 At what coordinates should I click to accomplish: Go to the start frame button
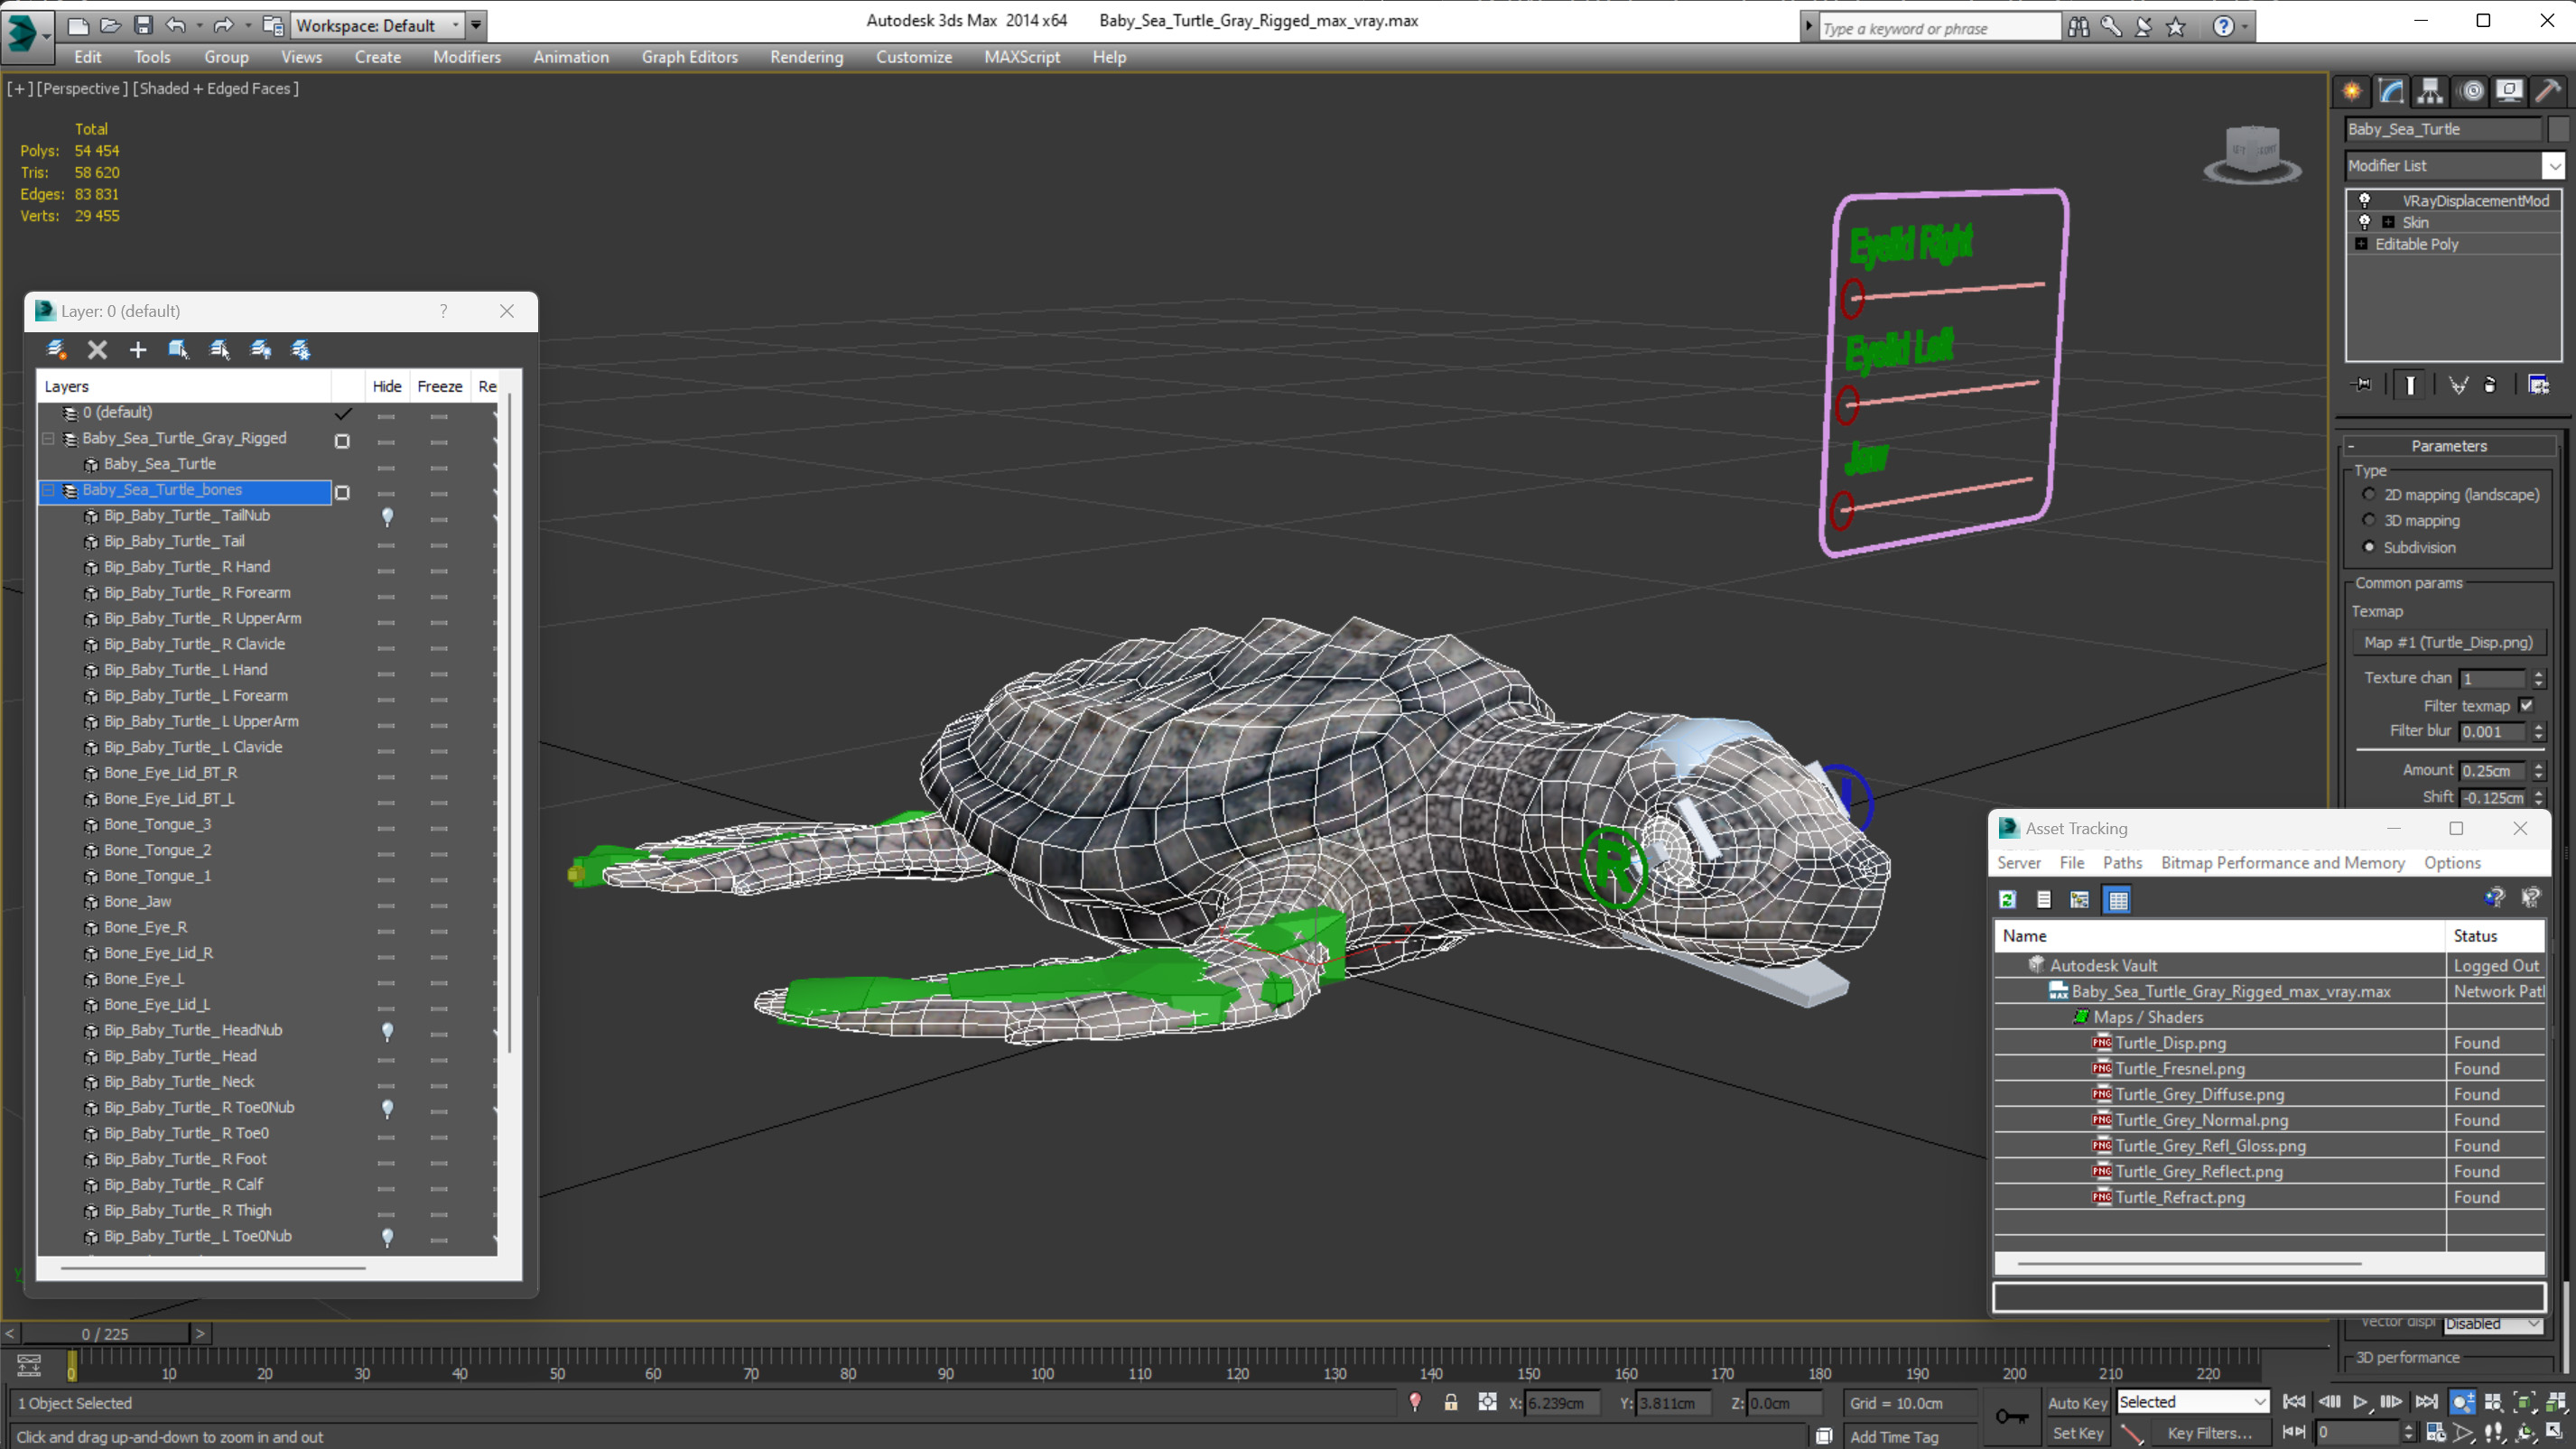(x=2294, y=1402)
